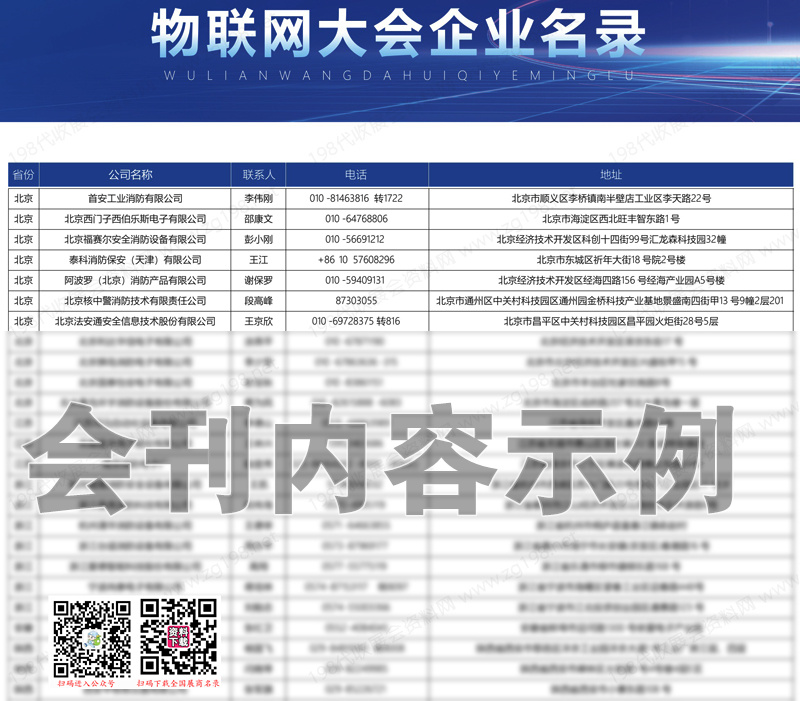Select contact name 段高峰
The width and height of the screenshot is (800, 701).
(259, 301)
